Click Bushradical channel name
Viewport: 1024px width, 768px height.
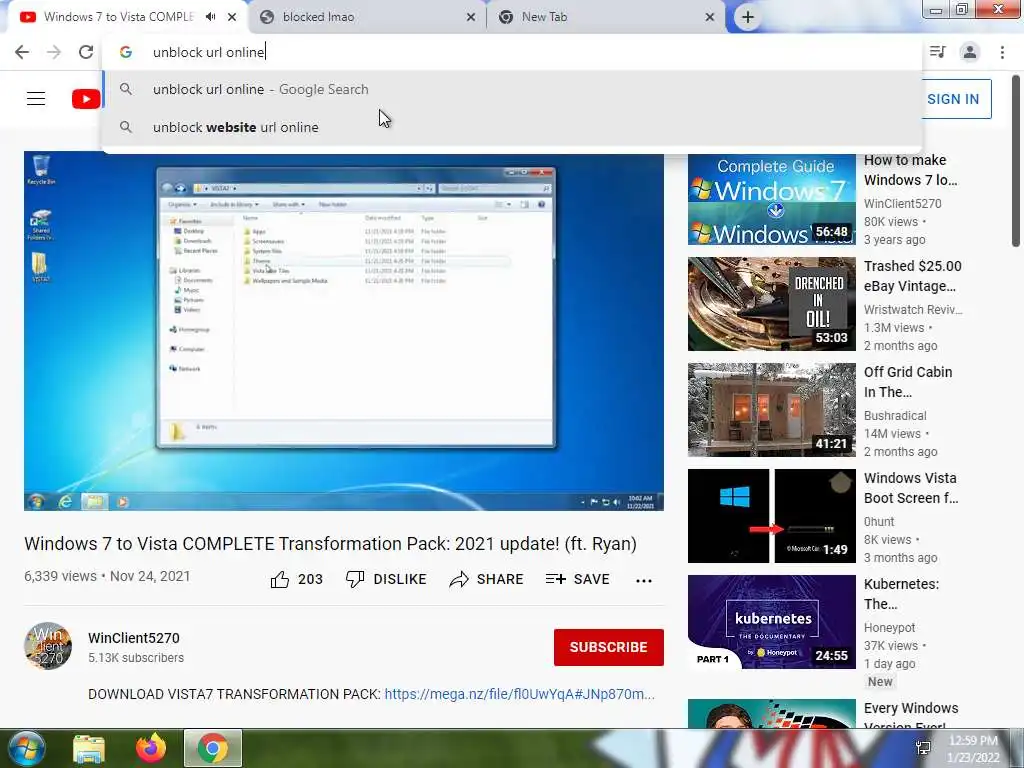coord(895,415)
